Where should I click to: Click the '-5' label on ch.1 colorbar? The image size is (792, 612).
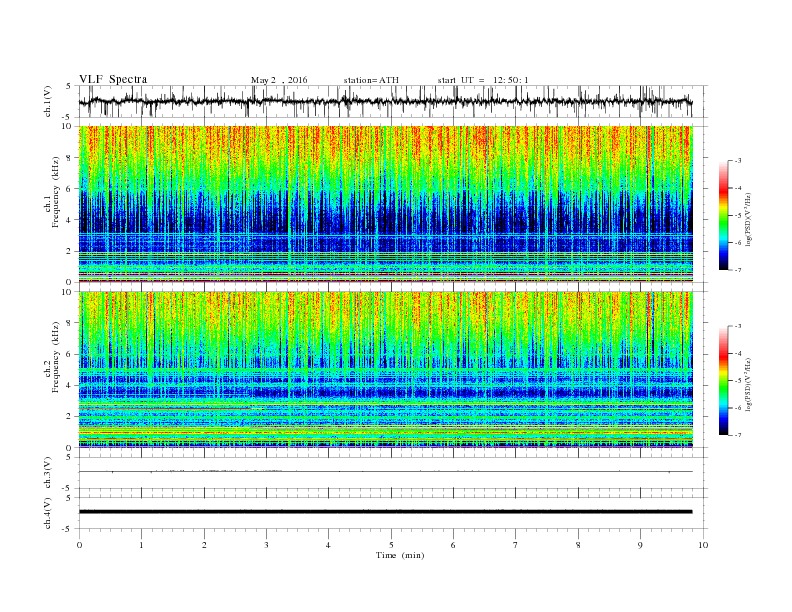pyautogui.click(x=738, y=216)
